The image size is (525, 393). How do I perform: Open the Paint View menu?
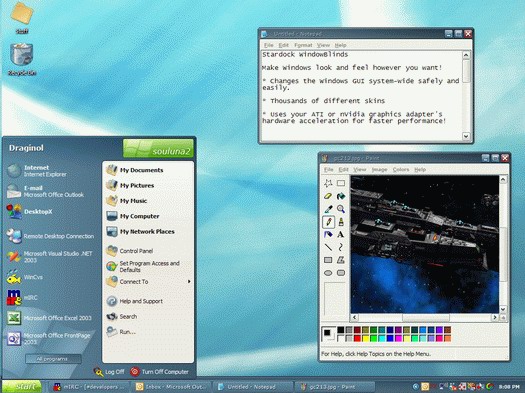tap(360, 169)
